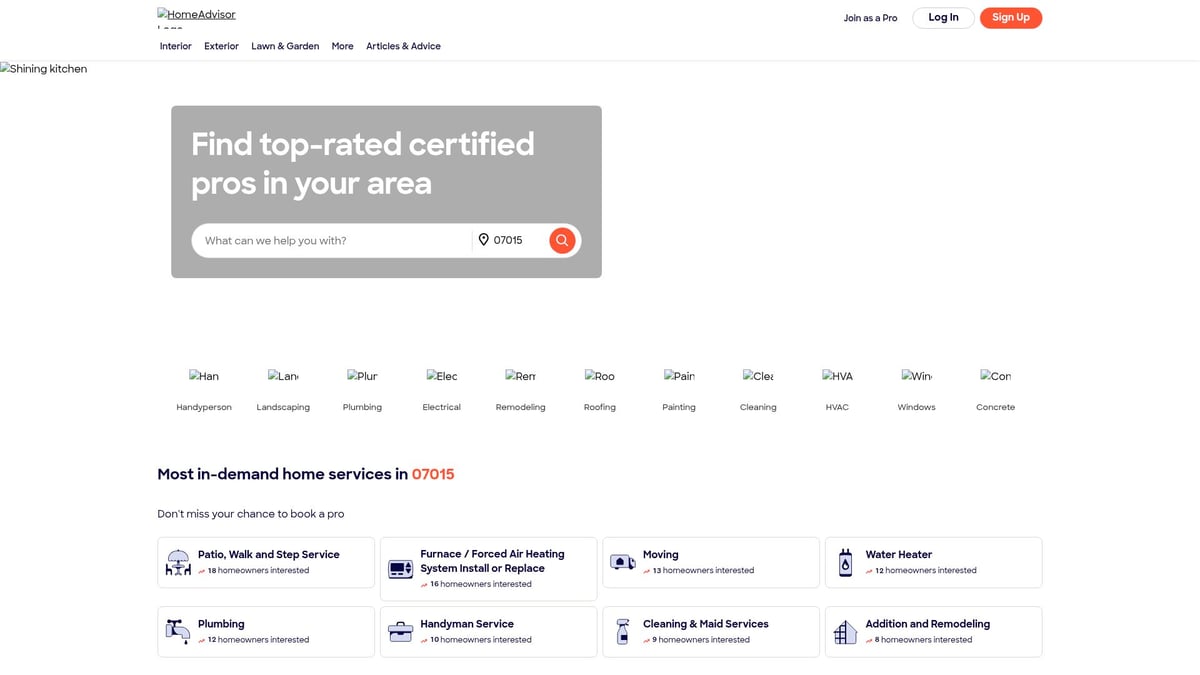This screenshot has width=1200, height=675.
Task: Click the orange Sign Up button
Action: point(1010,18)
